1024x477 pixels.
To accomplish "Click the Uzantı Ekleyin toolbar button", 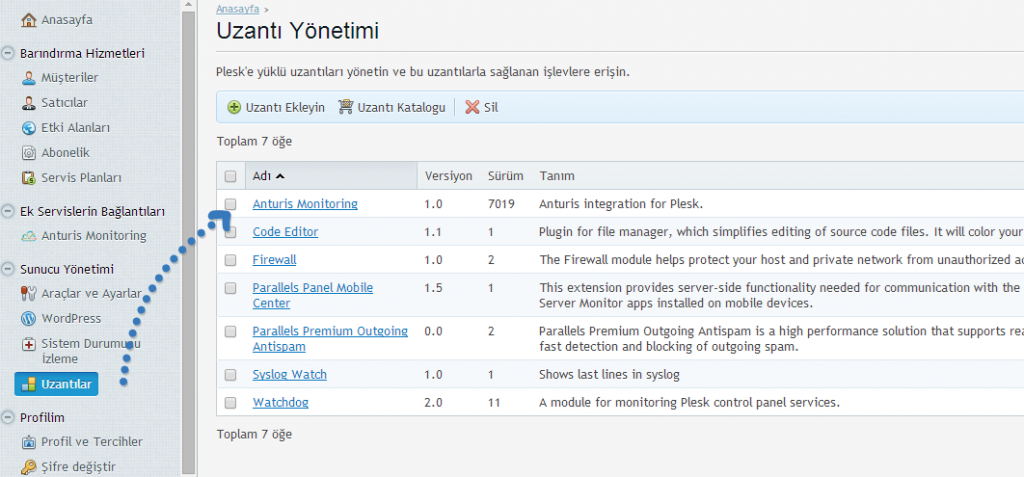I will (276, 108).
